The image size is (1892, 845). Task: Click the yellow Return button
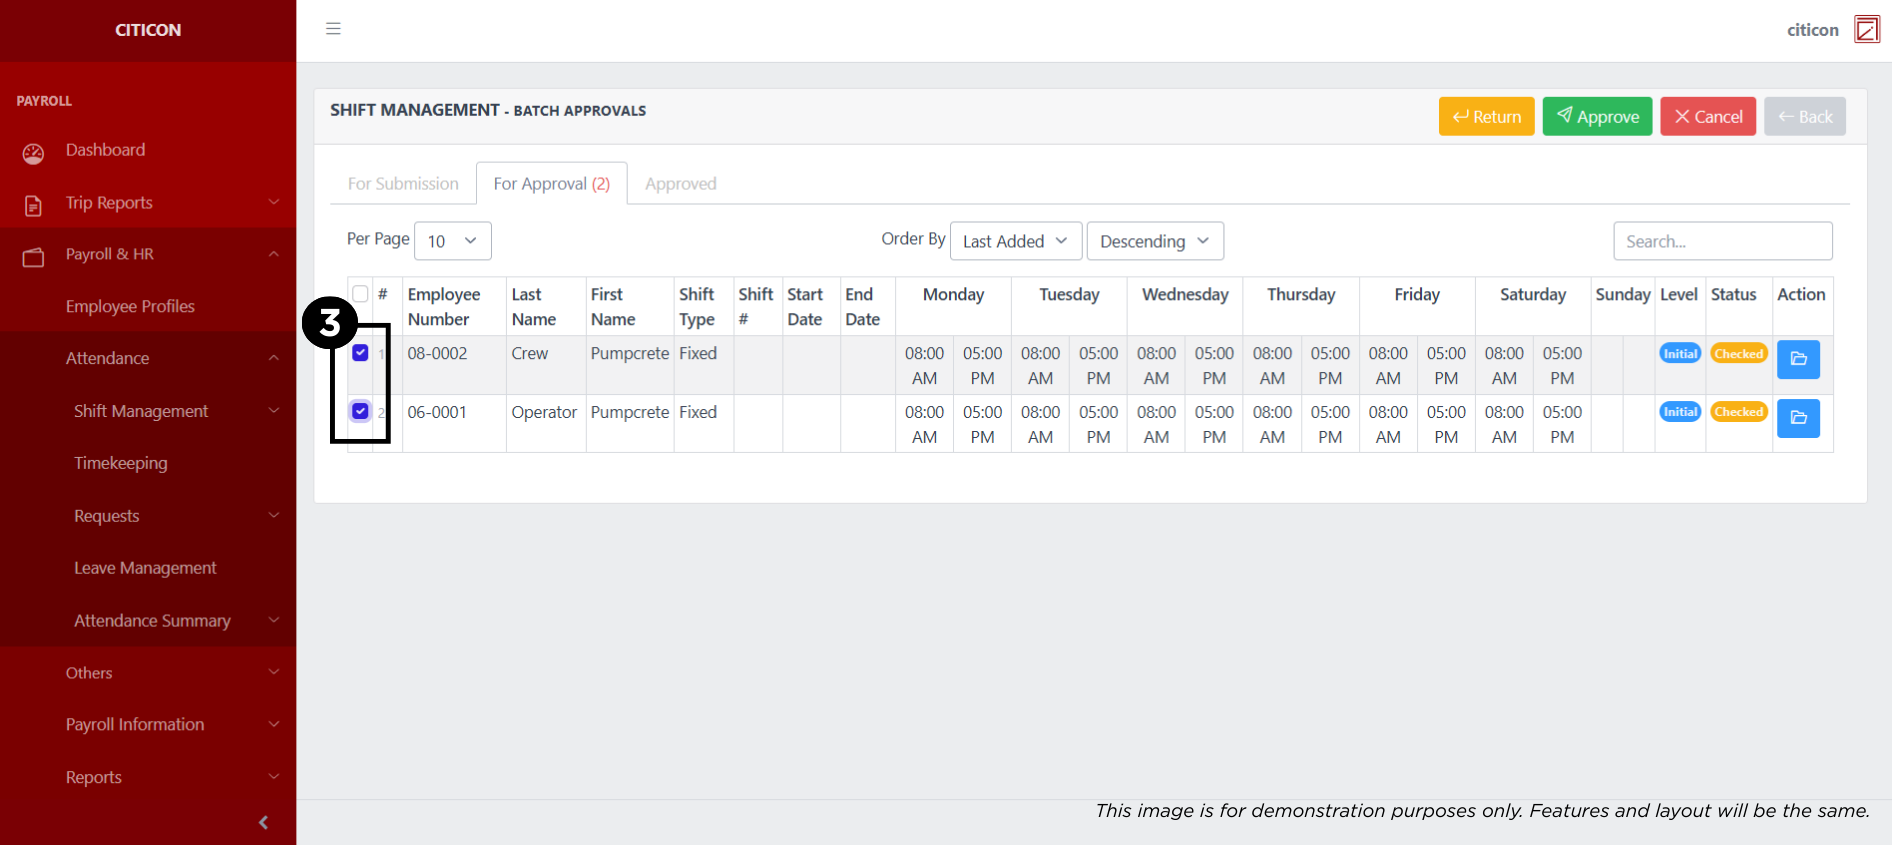point(1486,117)
